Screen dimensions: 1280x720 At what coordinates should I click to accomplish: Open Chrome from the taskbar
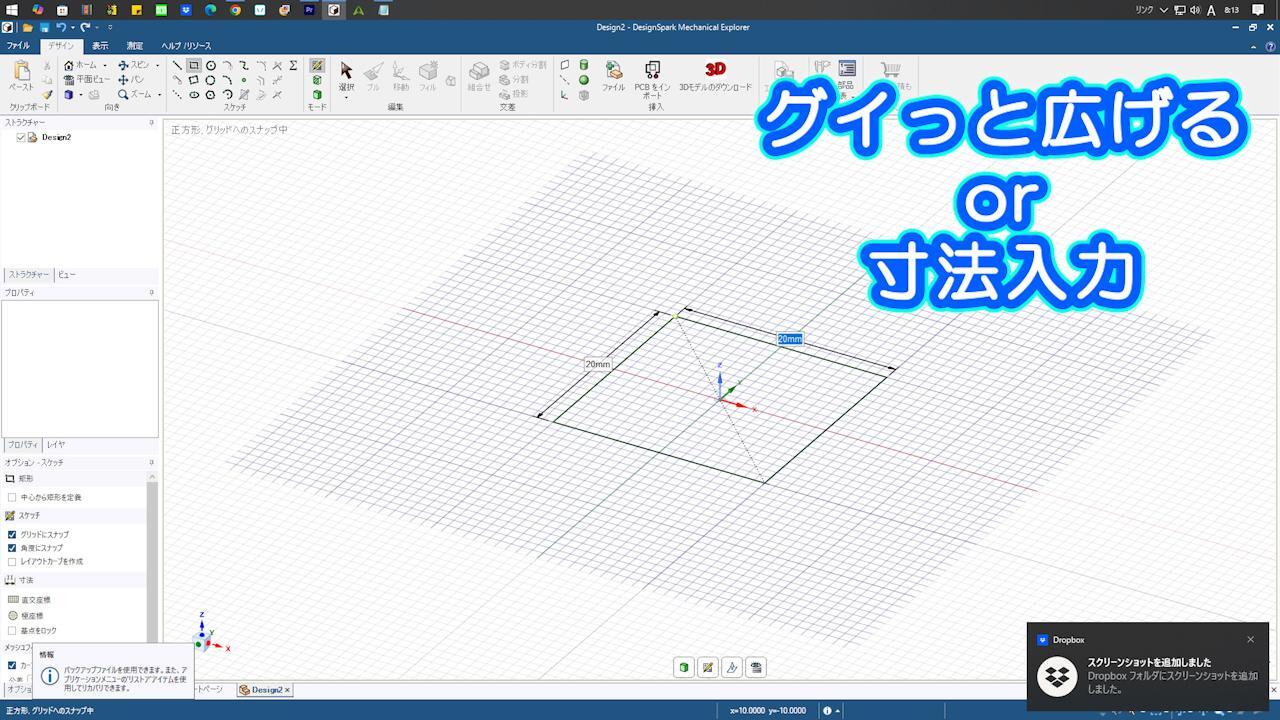[235, 10]
